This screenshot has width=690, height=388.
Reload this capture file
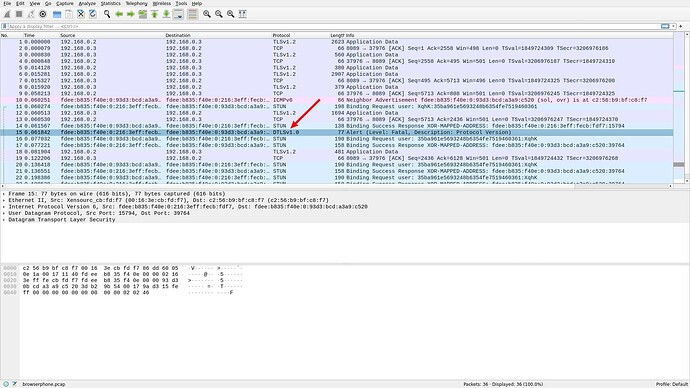pyautogui.click(x=92, y=14)
